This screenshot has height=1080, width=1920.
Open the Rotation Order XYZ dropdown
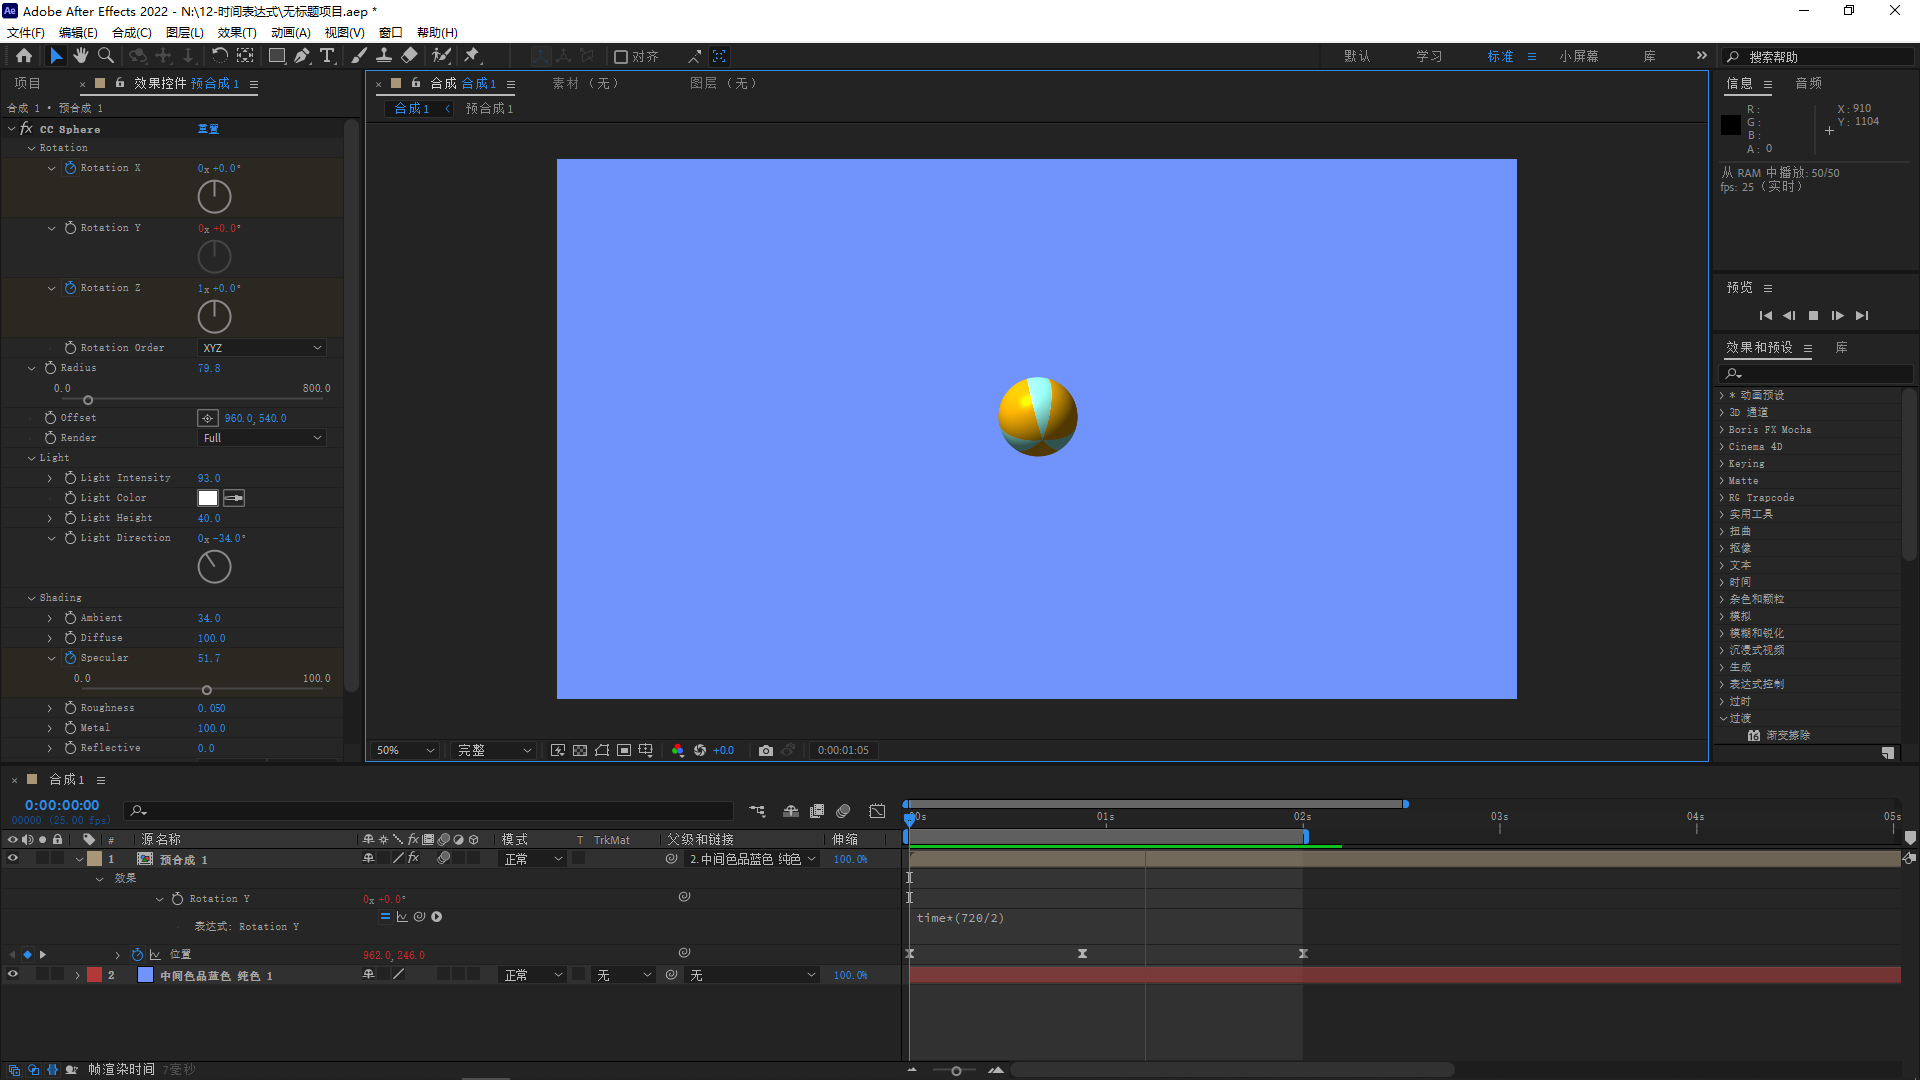262,348
